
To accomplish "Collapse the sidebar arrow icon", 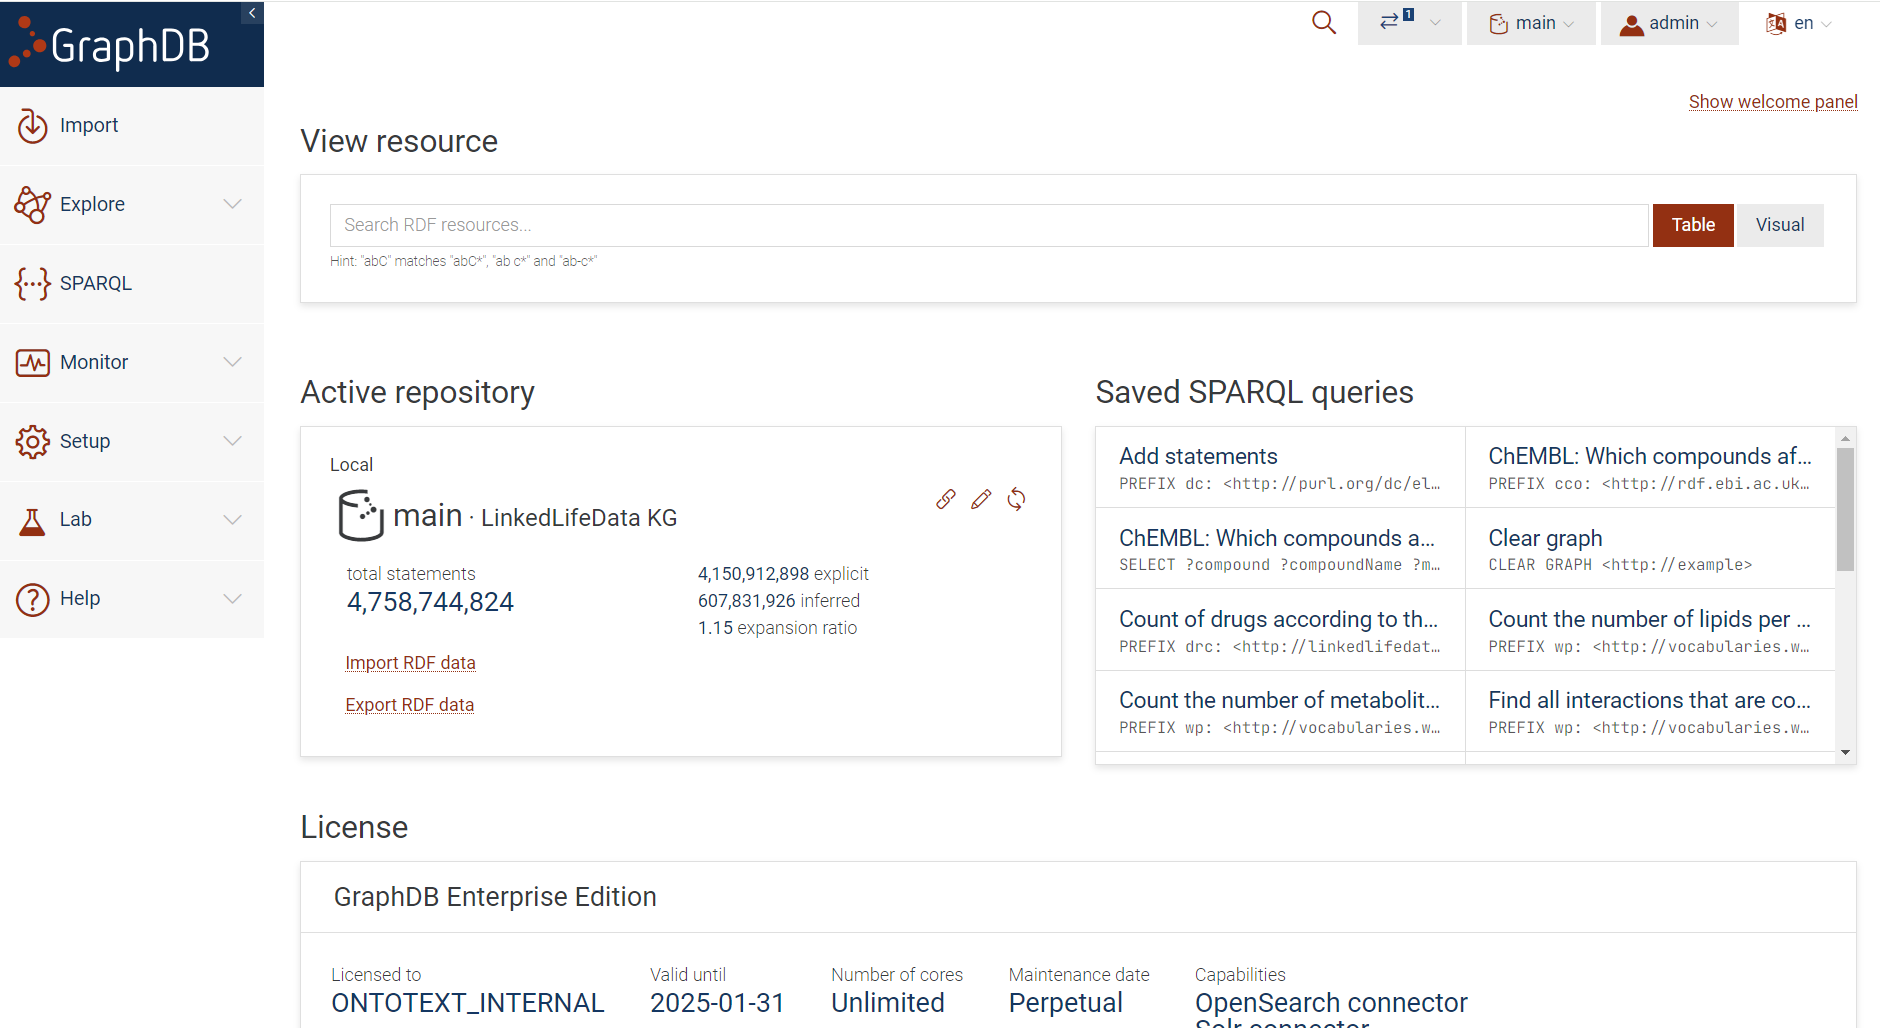I will pyautogui.click(x=252, y=13).
